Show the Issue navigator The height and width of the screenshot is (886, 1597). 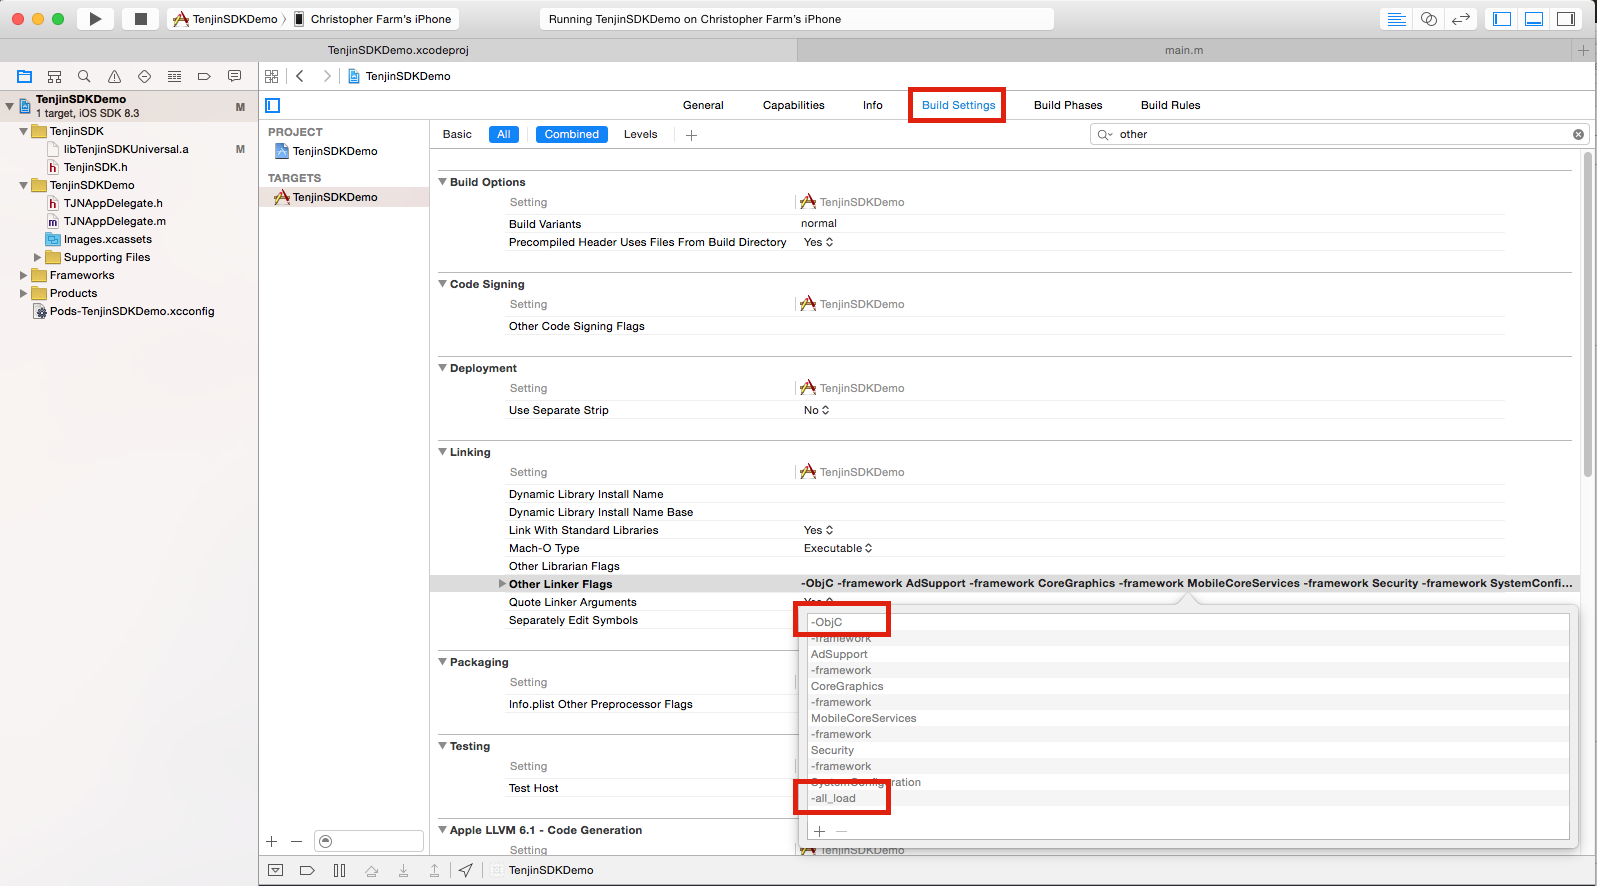[x=114, y=76]
